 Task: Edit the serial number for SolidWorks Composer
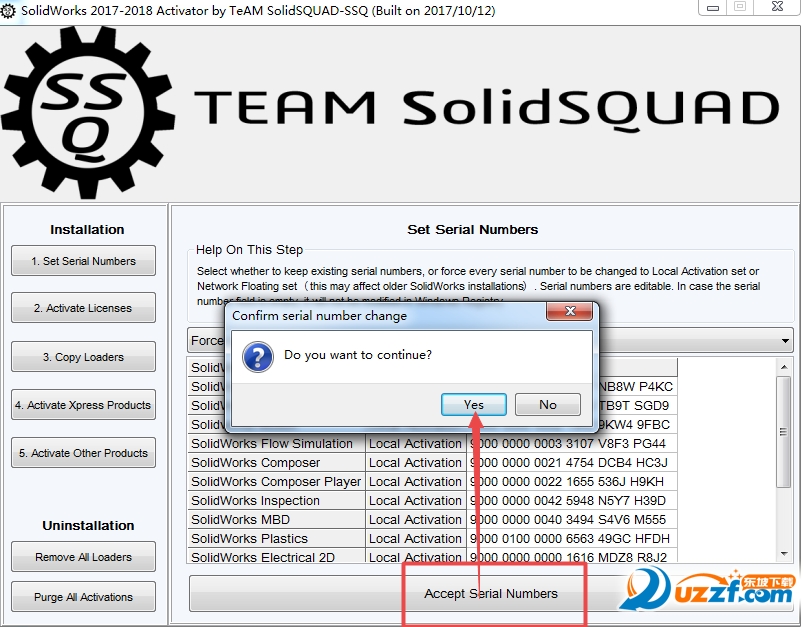coord(572,463)
